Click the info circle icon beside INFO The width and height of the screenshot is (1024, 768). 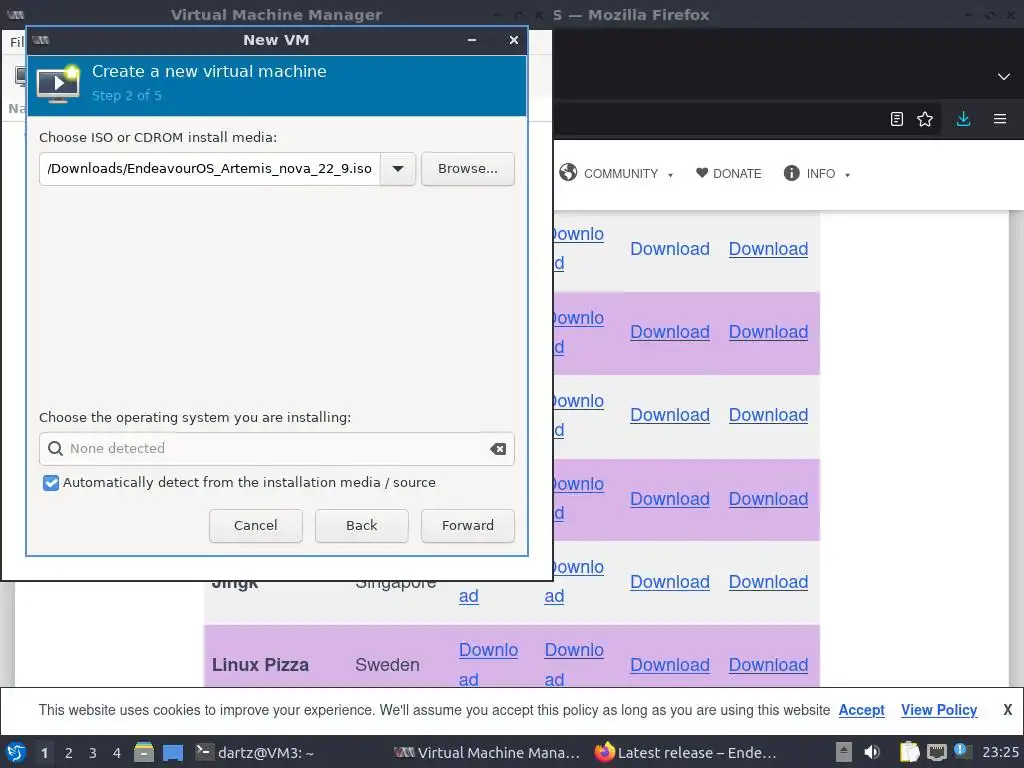791,173
